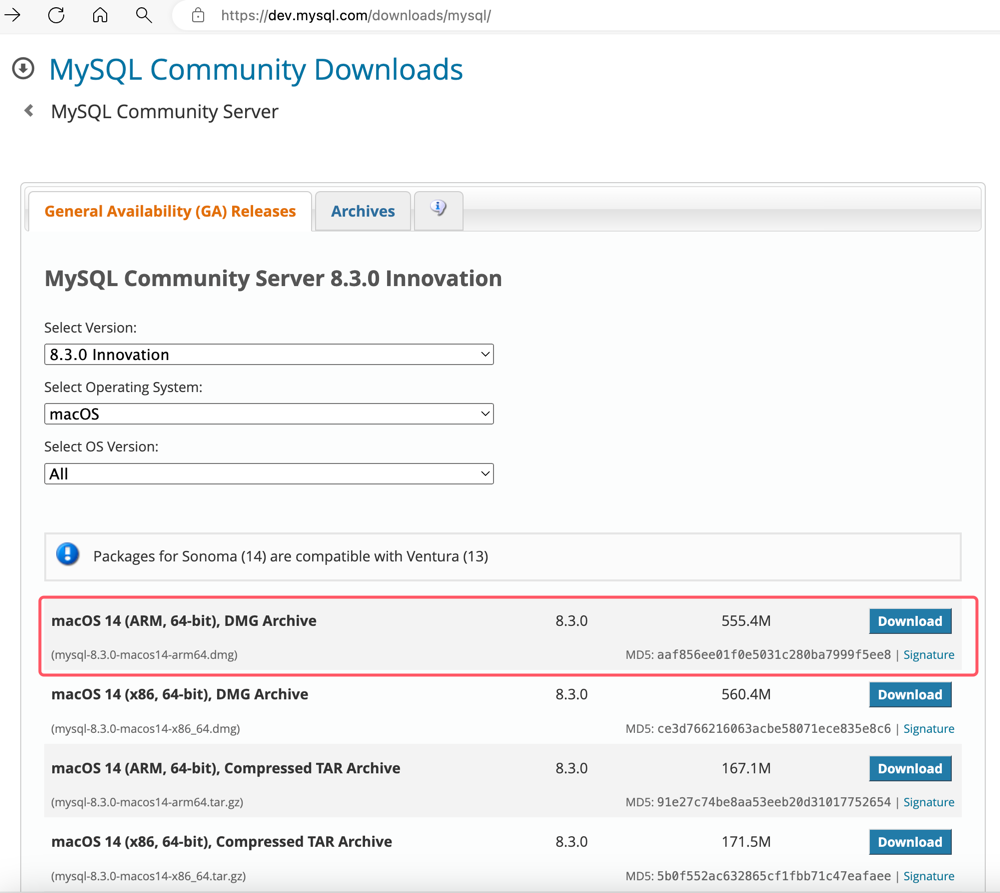This screenshot has height=893, width=1000.
Task: Open Signature link for x86_64.dmg package
Action: coord(929,728)
